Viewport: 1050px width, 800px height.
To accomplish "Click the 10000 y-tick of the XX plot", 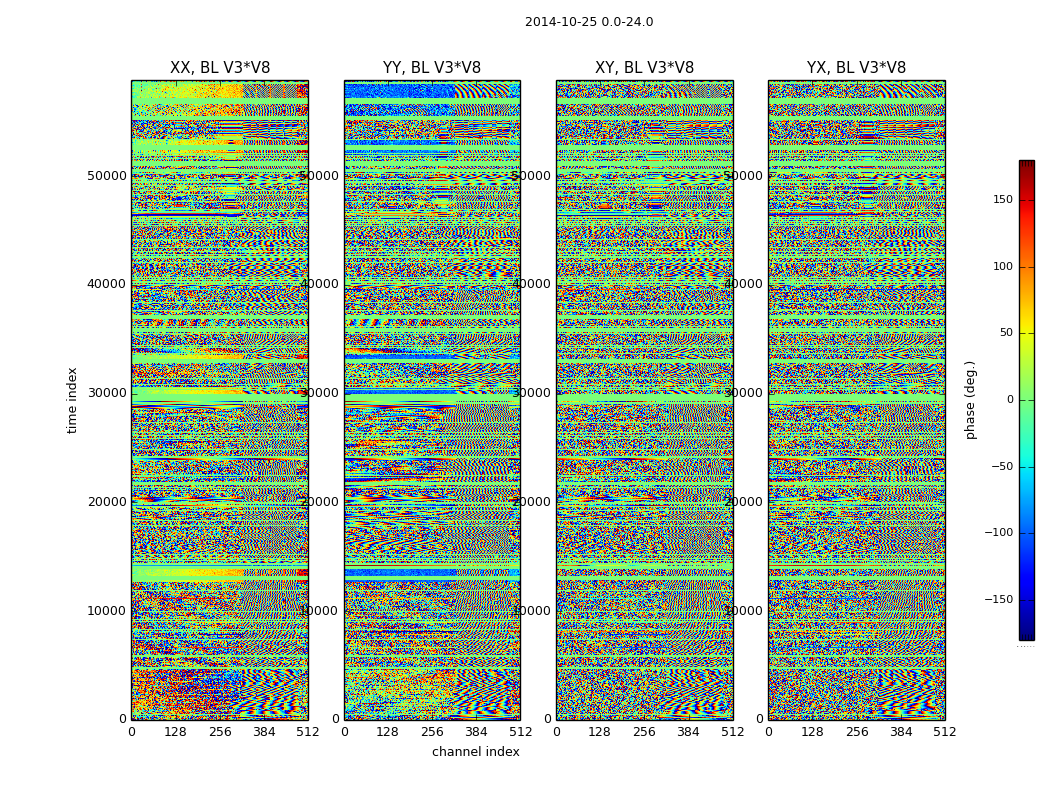I will [x=107, y=610].
